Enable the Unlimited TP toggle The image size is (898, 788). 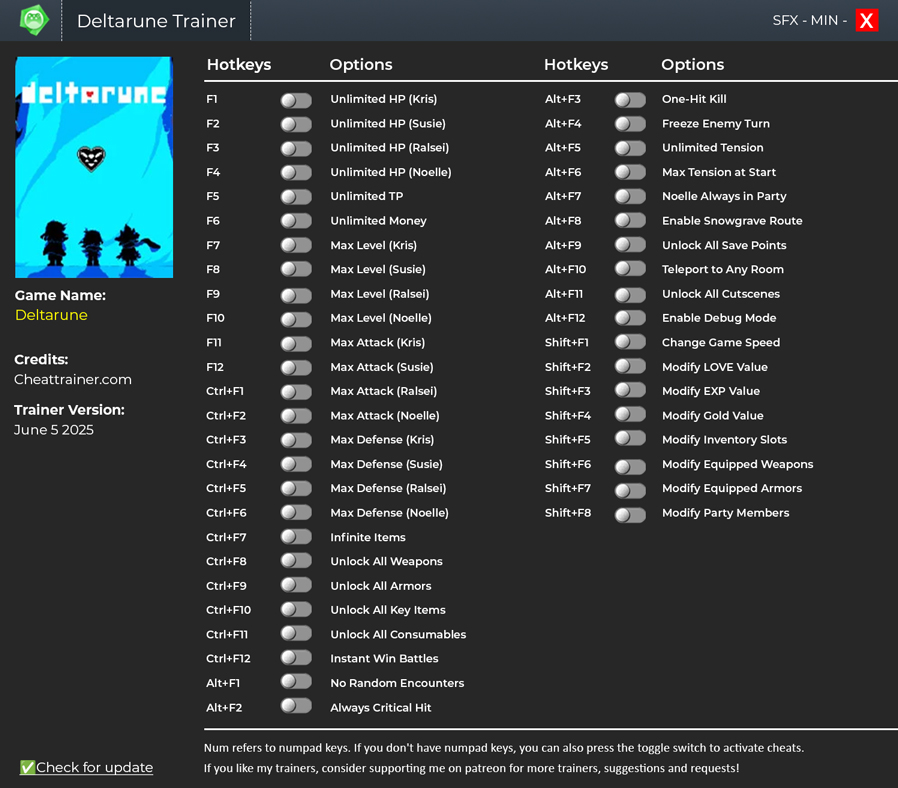pos(296,197)
